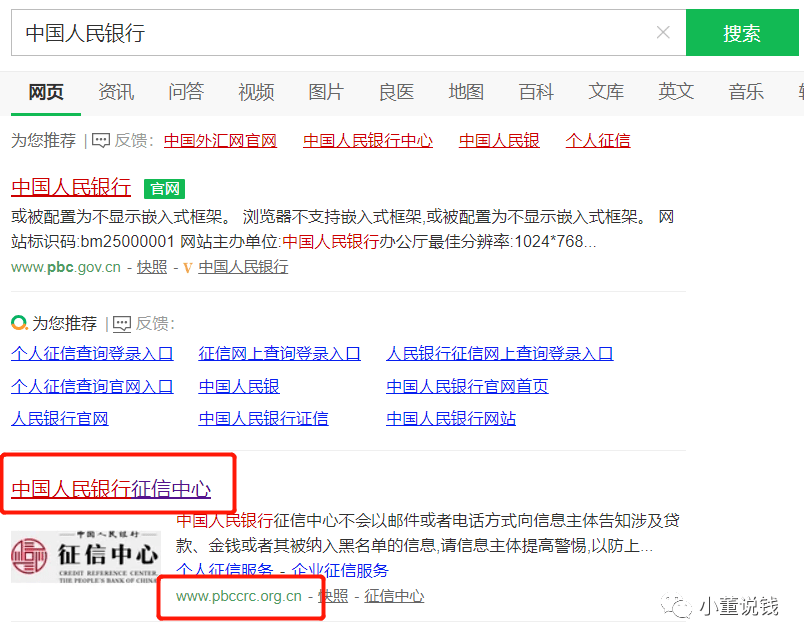Open the 企业征信服务 sublink

[x=340, y=570]
